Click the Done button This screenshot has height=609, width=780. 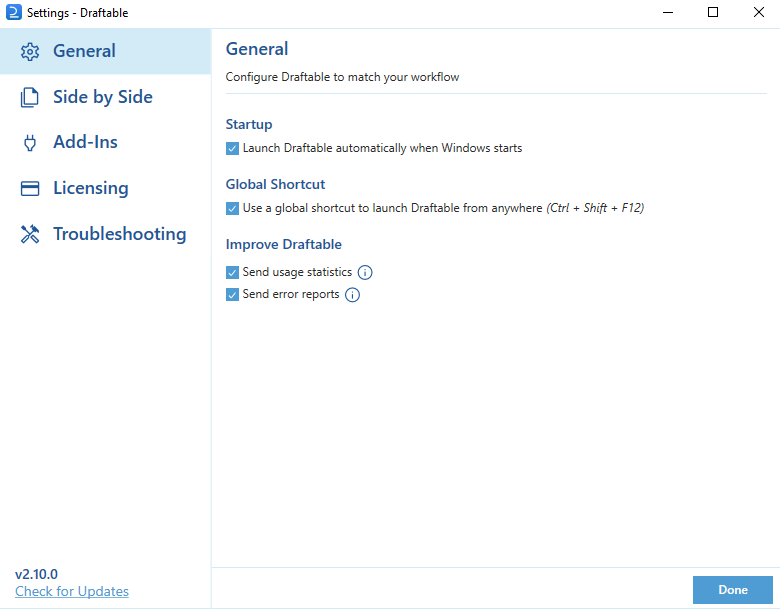[x=733, y=590]
